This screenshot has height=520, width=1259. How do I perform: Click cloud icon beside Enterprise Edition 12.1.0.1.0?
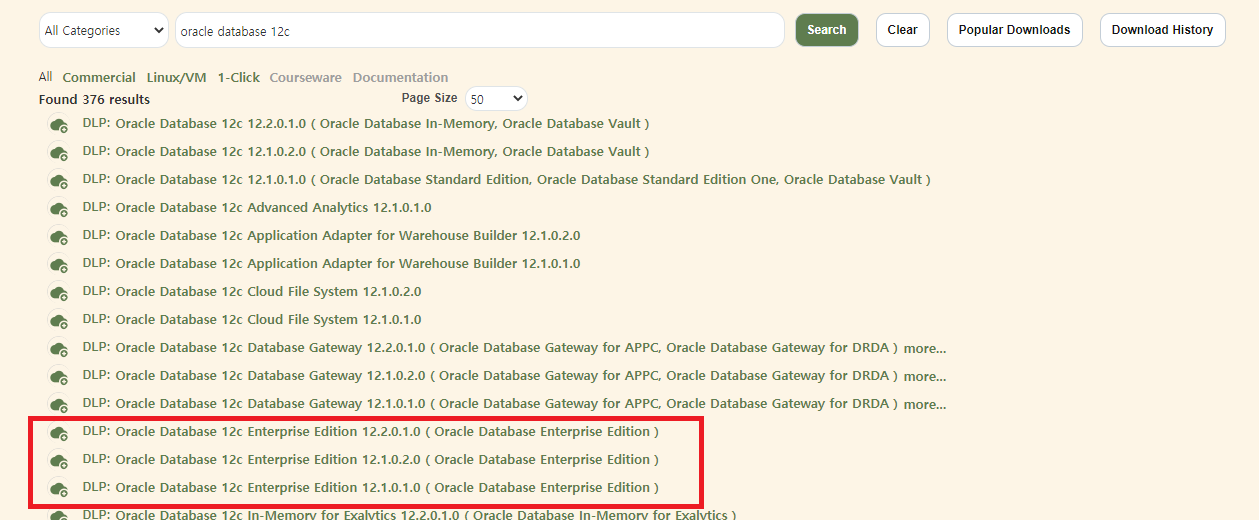pos(59,489)
